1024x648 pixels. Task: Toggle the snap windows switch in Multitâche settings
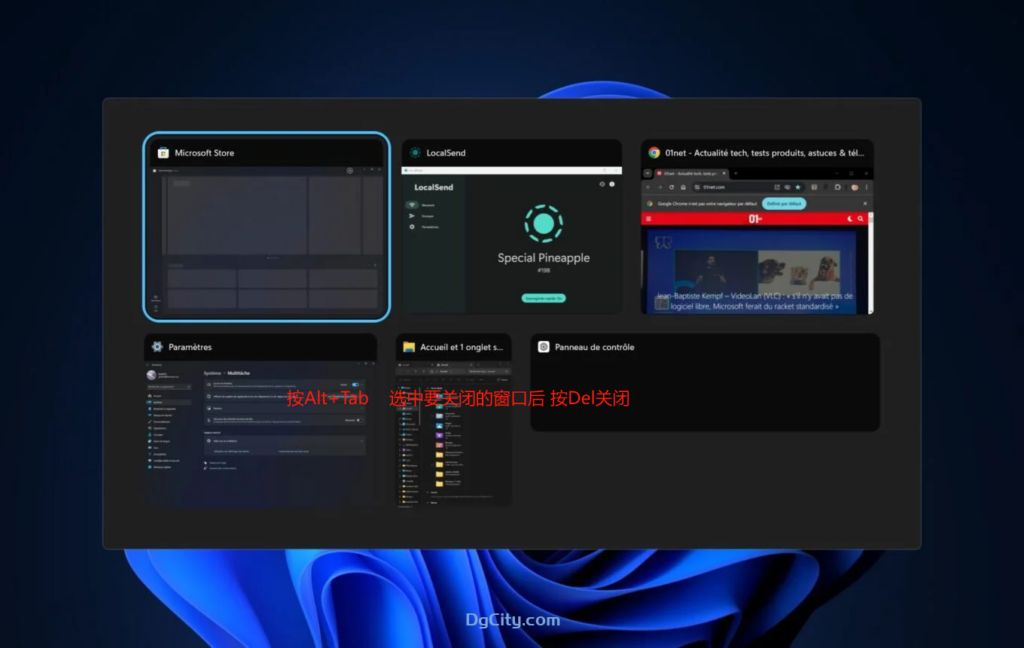(355, 385)
